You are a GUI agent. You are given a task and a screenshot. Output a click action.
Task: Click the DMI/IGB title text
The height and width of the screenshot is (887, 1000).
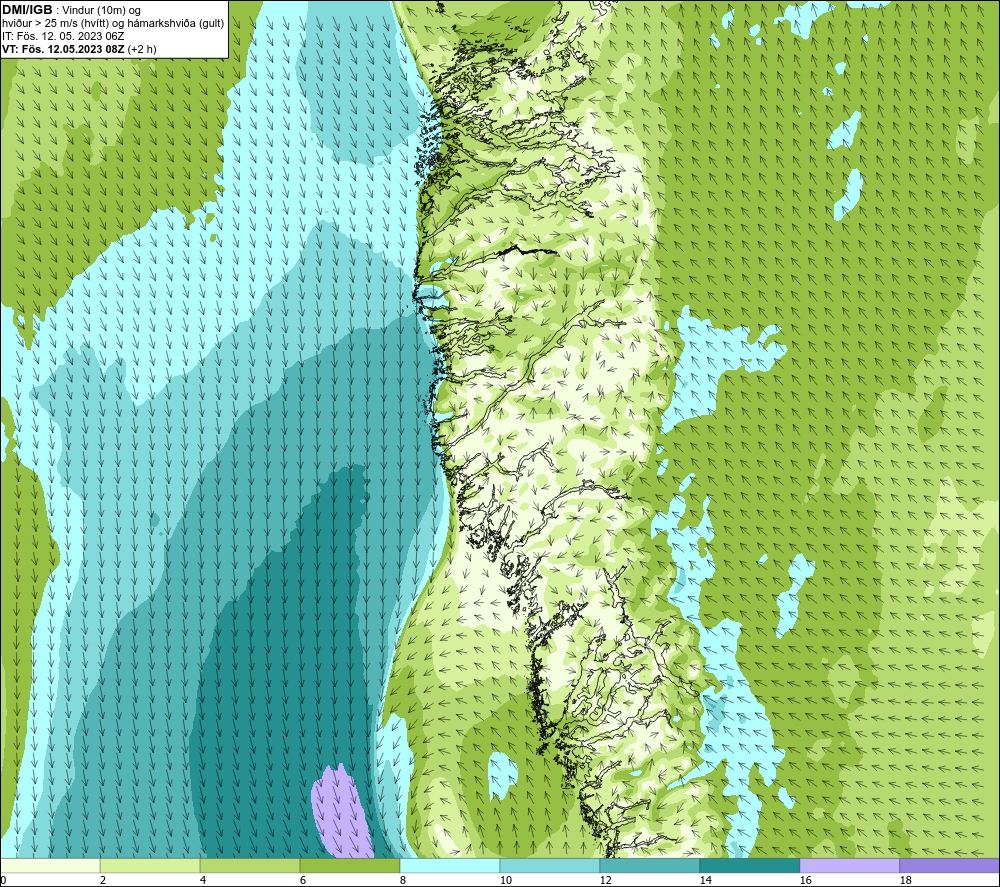(27, 10)
